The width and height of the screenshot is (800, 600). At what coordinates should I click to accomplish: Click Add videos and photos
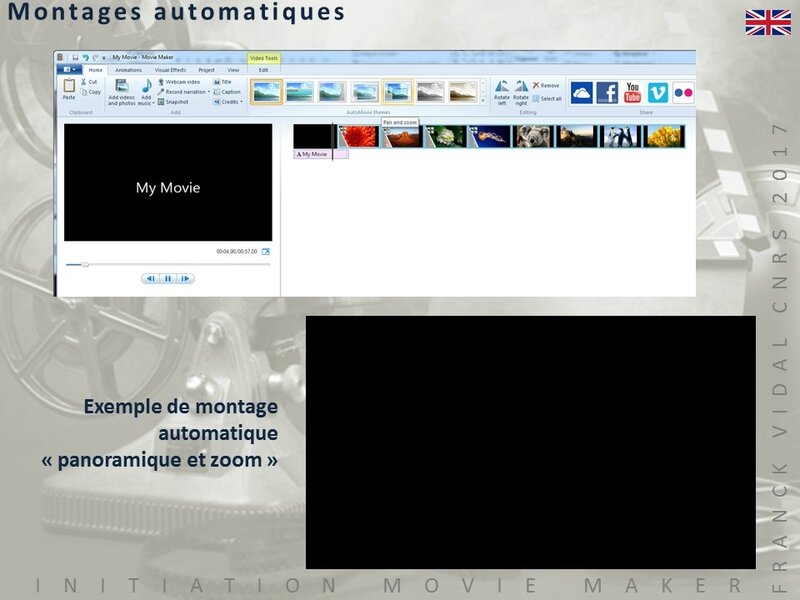click(x=121, y=92)
